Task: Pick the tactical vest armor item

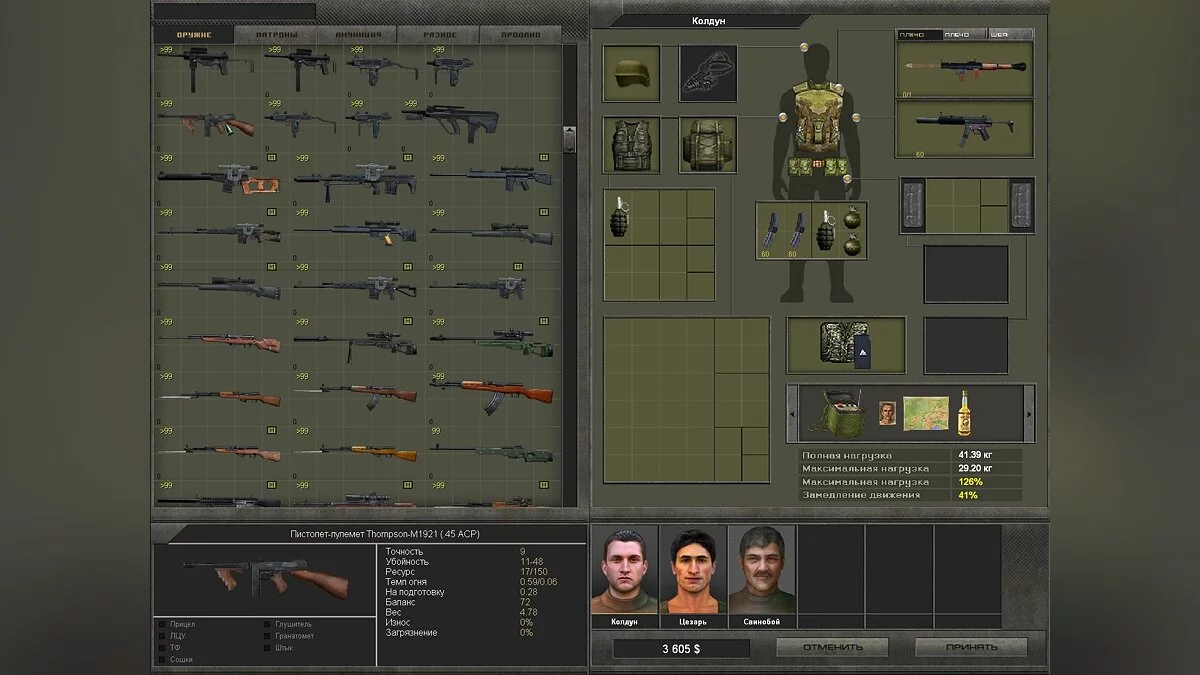Action: click(x=631, y=145)
